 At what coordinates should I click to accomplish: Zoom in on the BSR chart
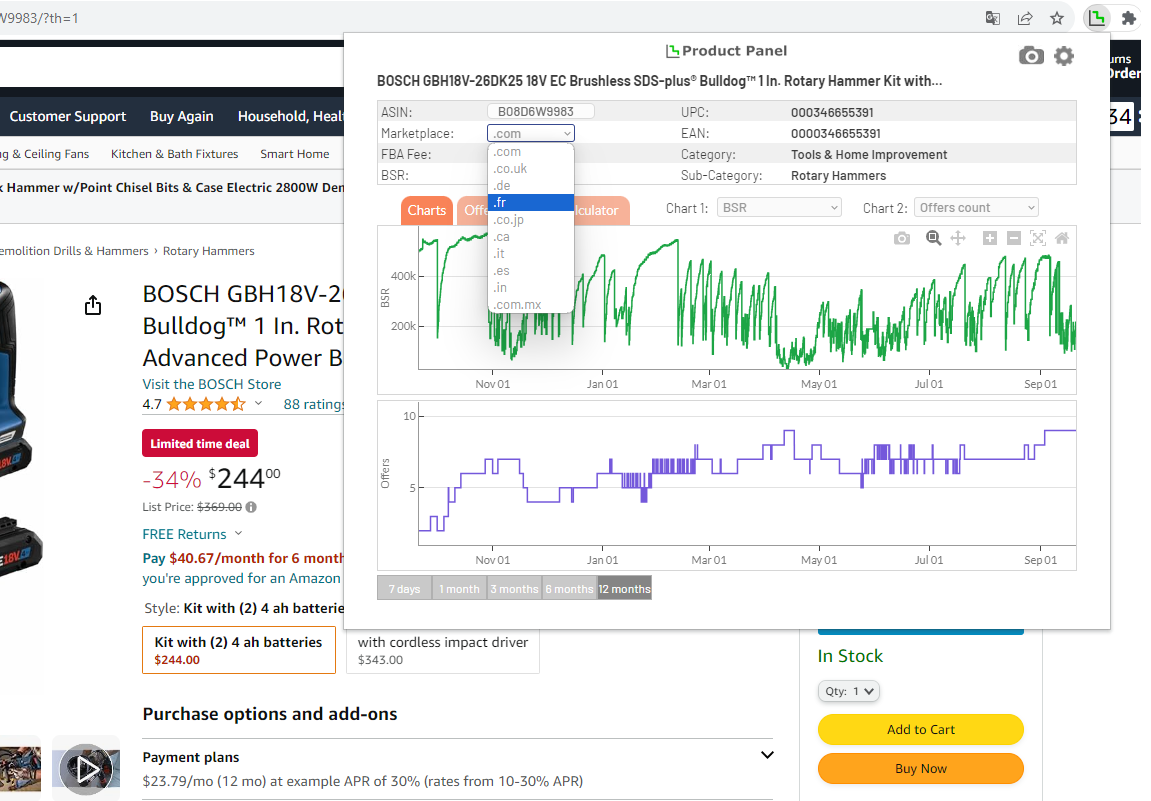pyautogui.click(x=990, y=238)
